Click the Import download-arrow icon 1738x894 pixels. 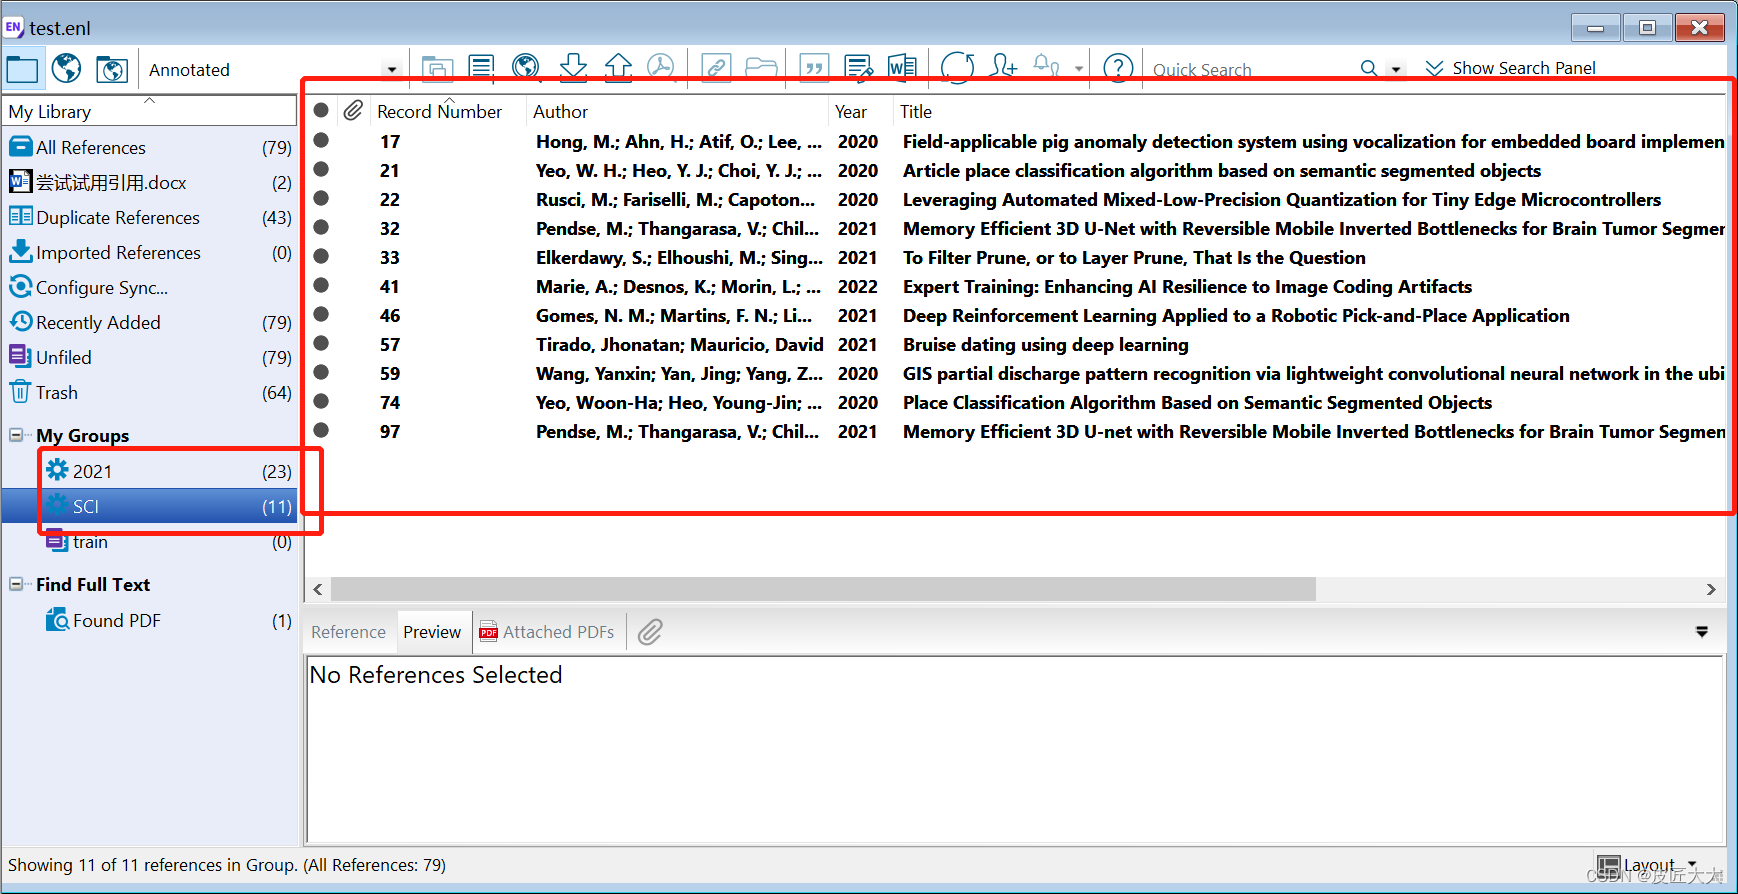coord(573,68)
